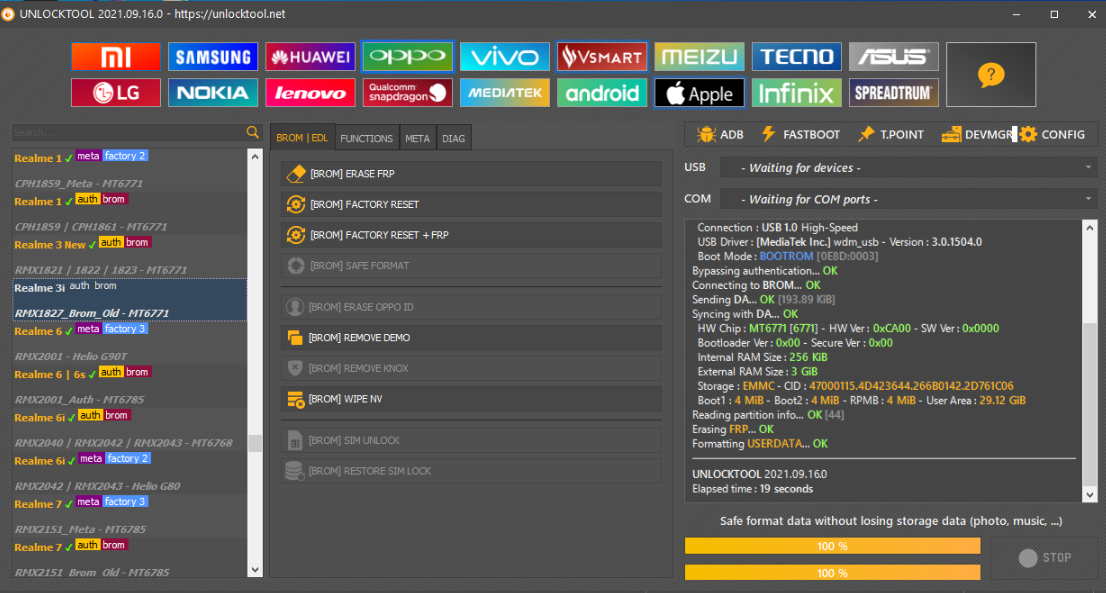This screenshot has height=593, width=1106.
Task: Choose the Lenovo brand tile
Action: pos(310,92)
